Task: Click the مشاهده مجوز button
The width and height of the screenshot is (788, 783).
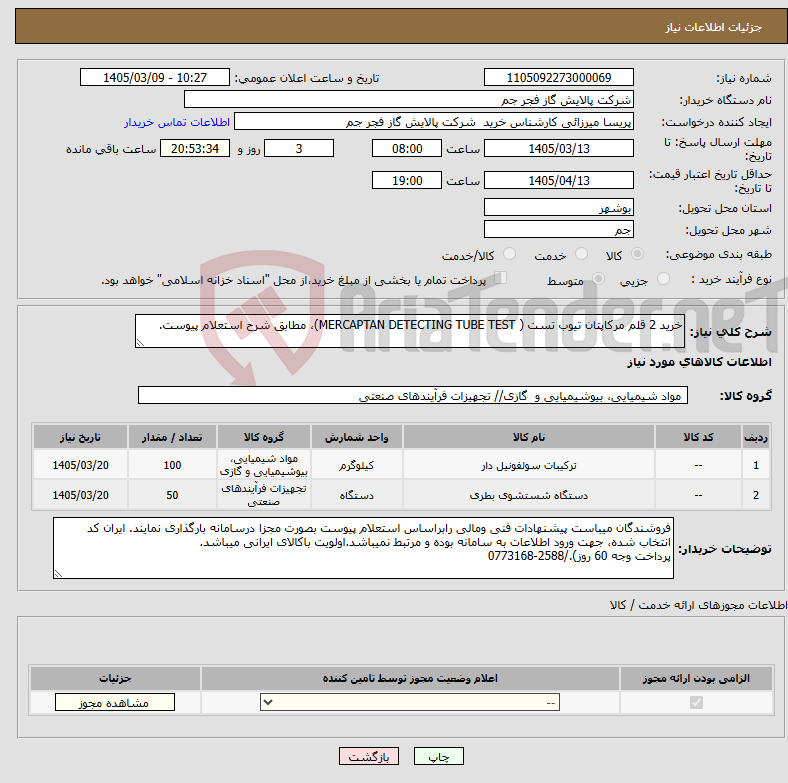Action: pos(115,702)
